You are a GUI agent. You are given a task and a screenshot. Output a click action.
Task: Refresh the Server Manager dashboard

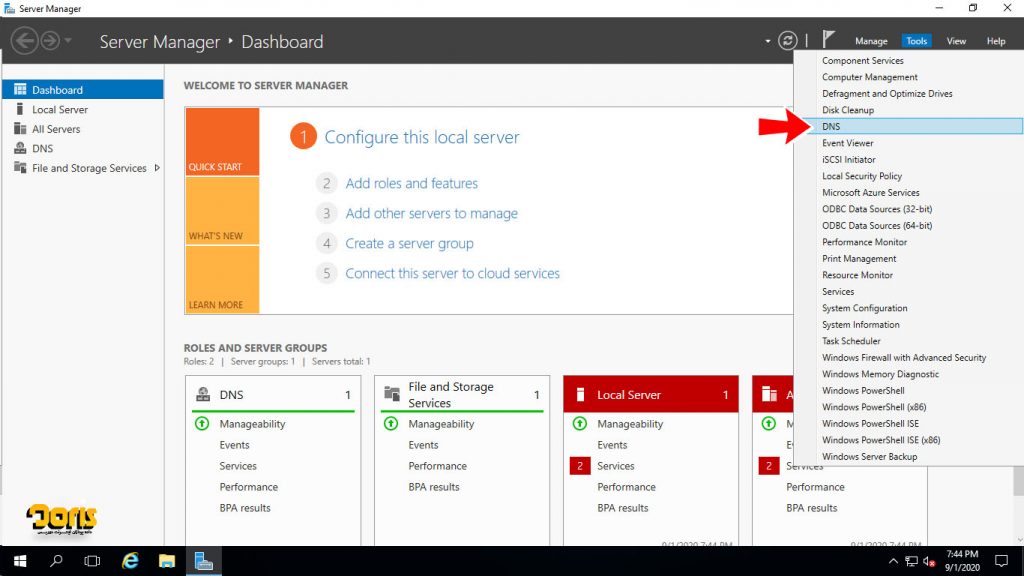coord(788,40)
